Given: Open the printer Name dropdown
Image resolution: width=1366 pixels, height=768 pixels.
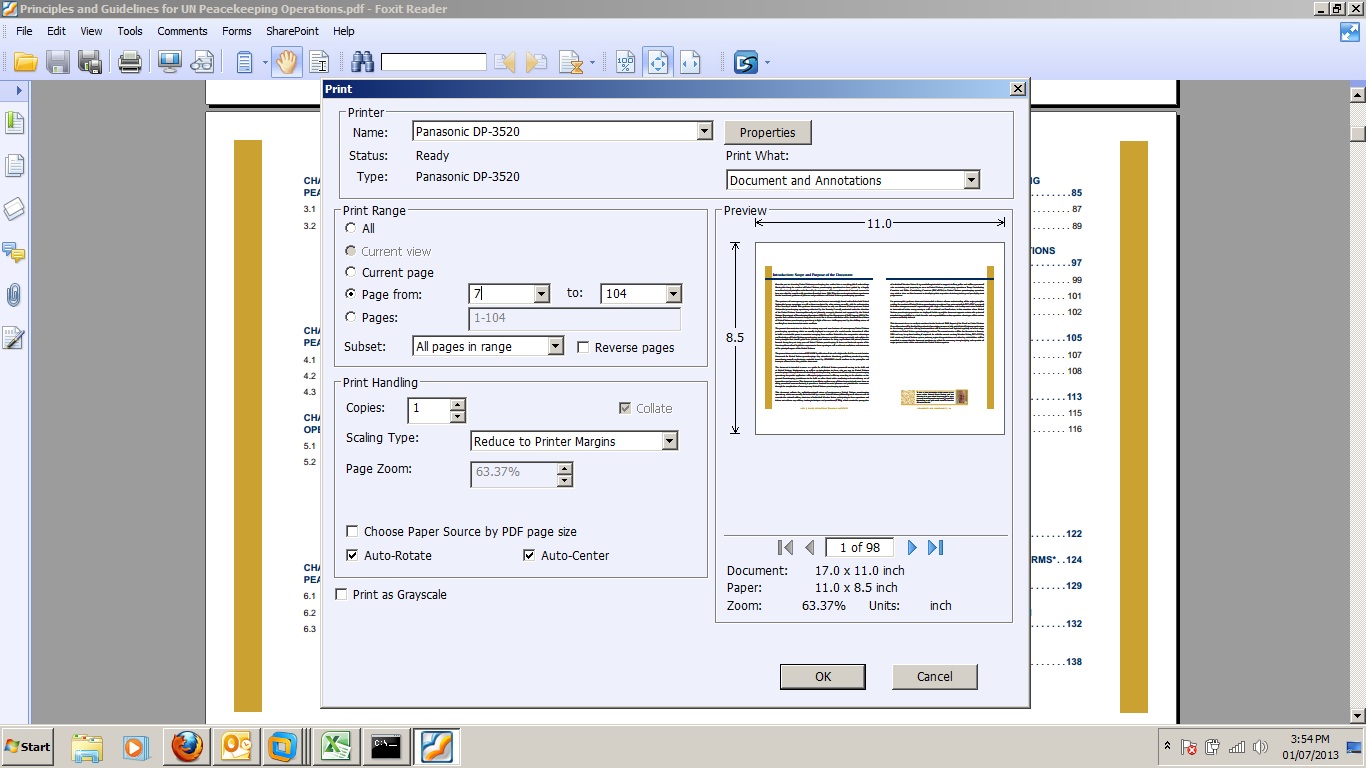Looking at the screenshot, I should click(704, 131).
